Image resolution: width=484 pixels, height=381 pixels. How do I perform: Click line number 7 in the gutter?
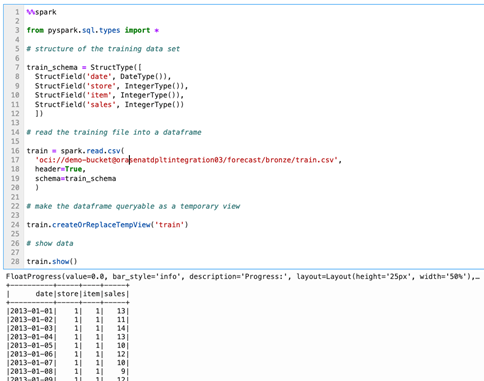tap(17, 67)
